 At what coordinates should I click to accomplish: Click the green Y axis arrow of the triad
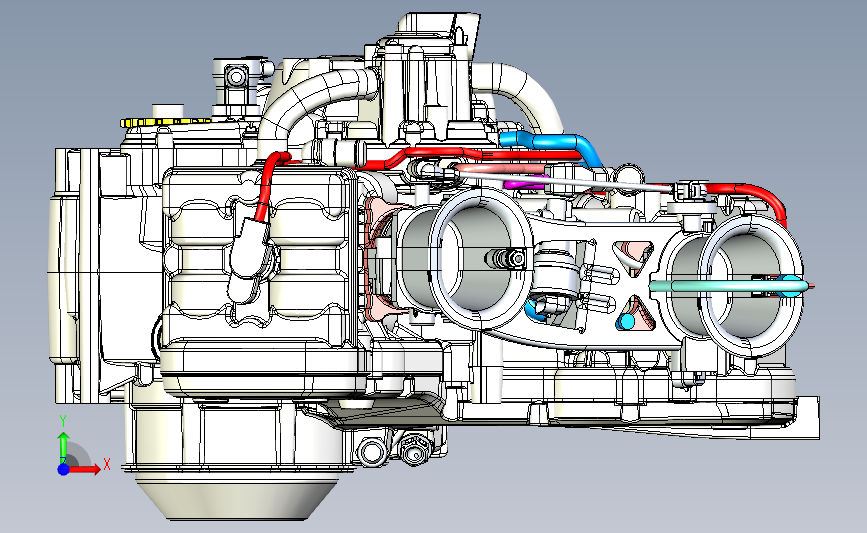[64, 448]
